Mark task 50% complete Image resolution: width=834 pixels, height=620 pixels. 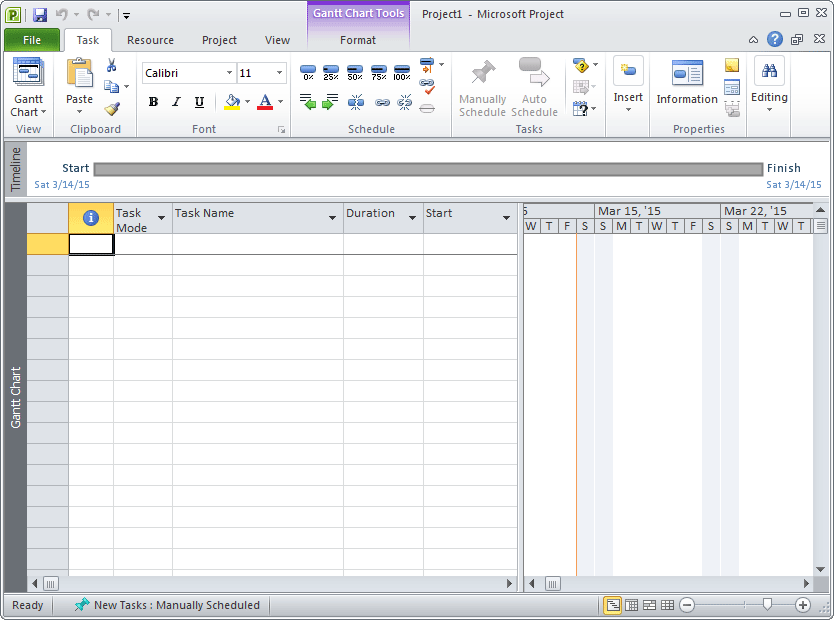[x=355, y=72]
